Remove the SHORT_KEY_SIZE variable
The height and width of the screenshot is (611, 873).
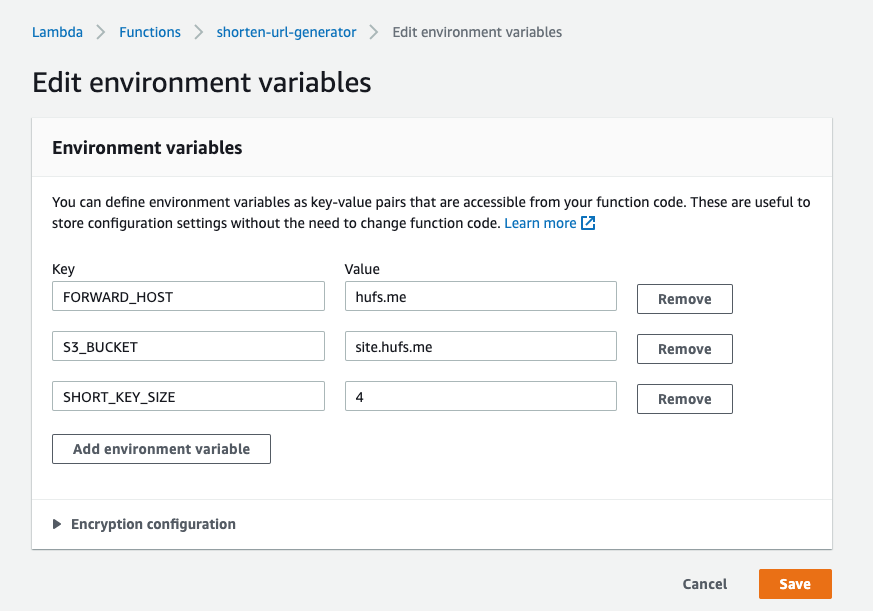[x=685, y=399]
